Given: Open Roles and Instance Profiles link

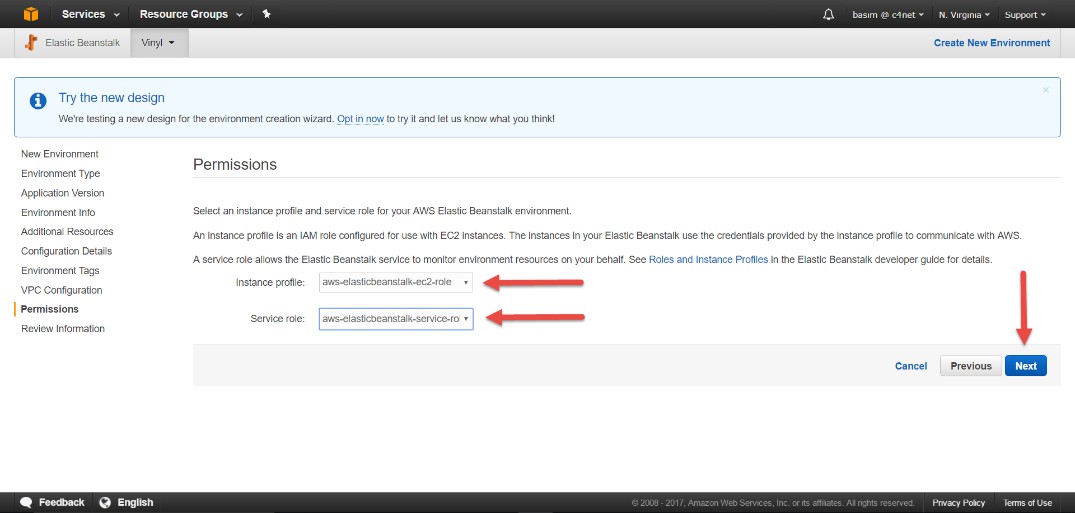Looking at the screenshot, I should (708, 259).
